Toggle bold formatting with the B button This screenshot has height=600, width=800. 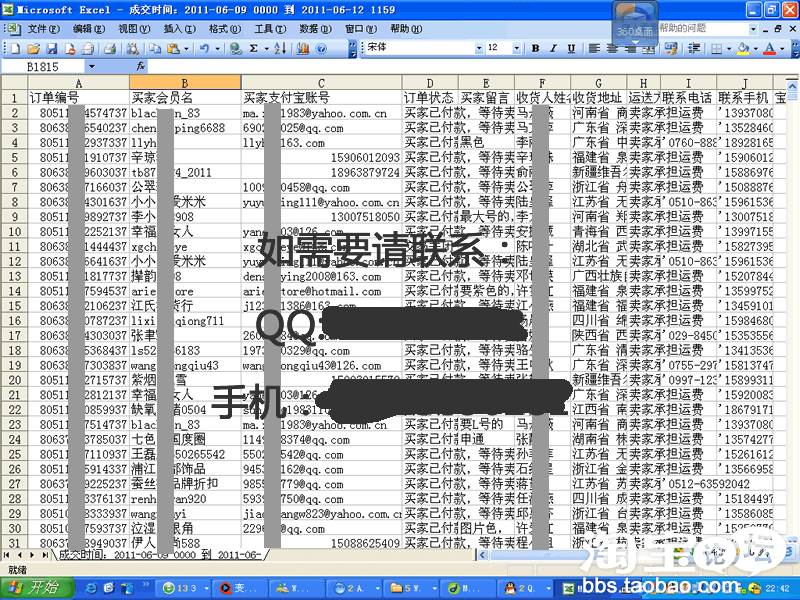533,47
